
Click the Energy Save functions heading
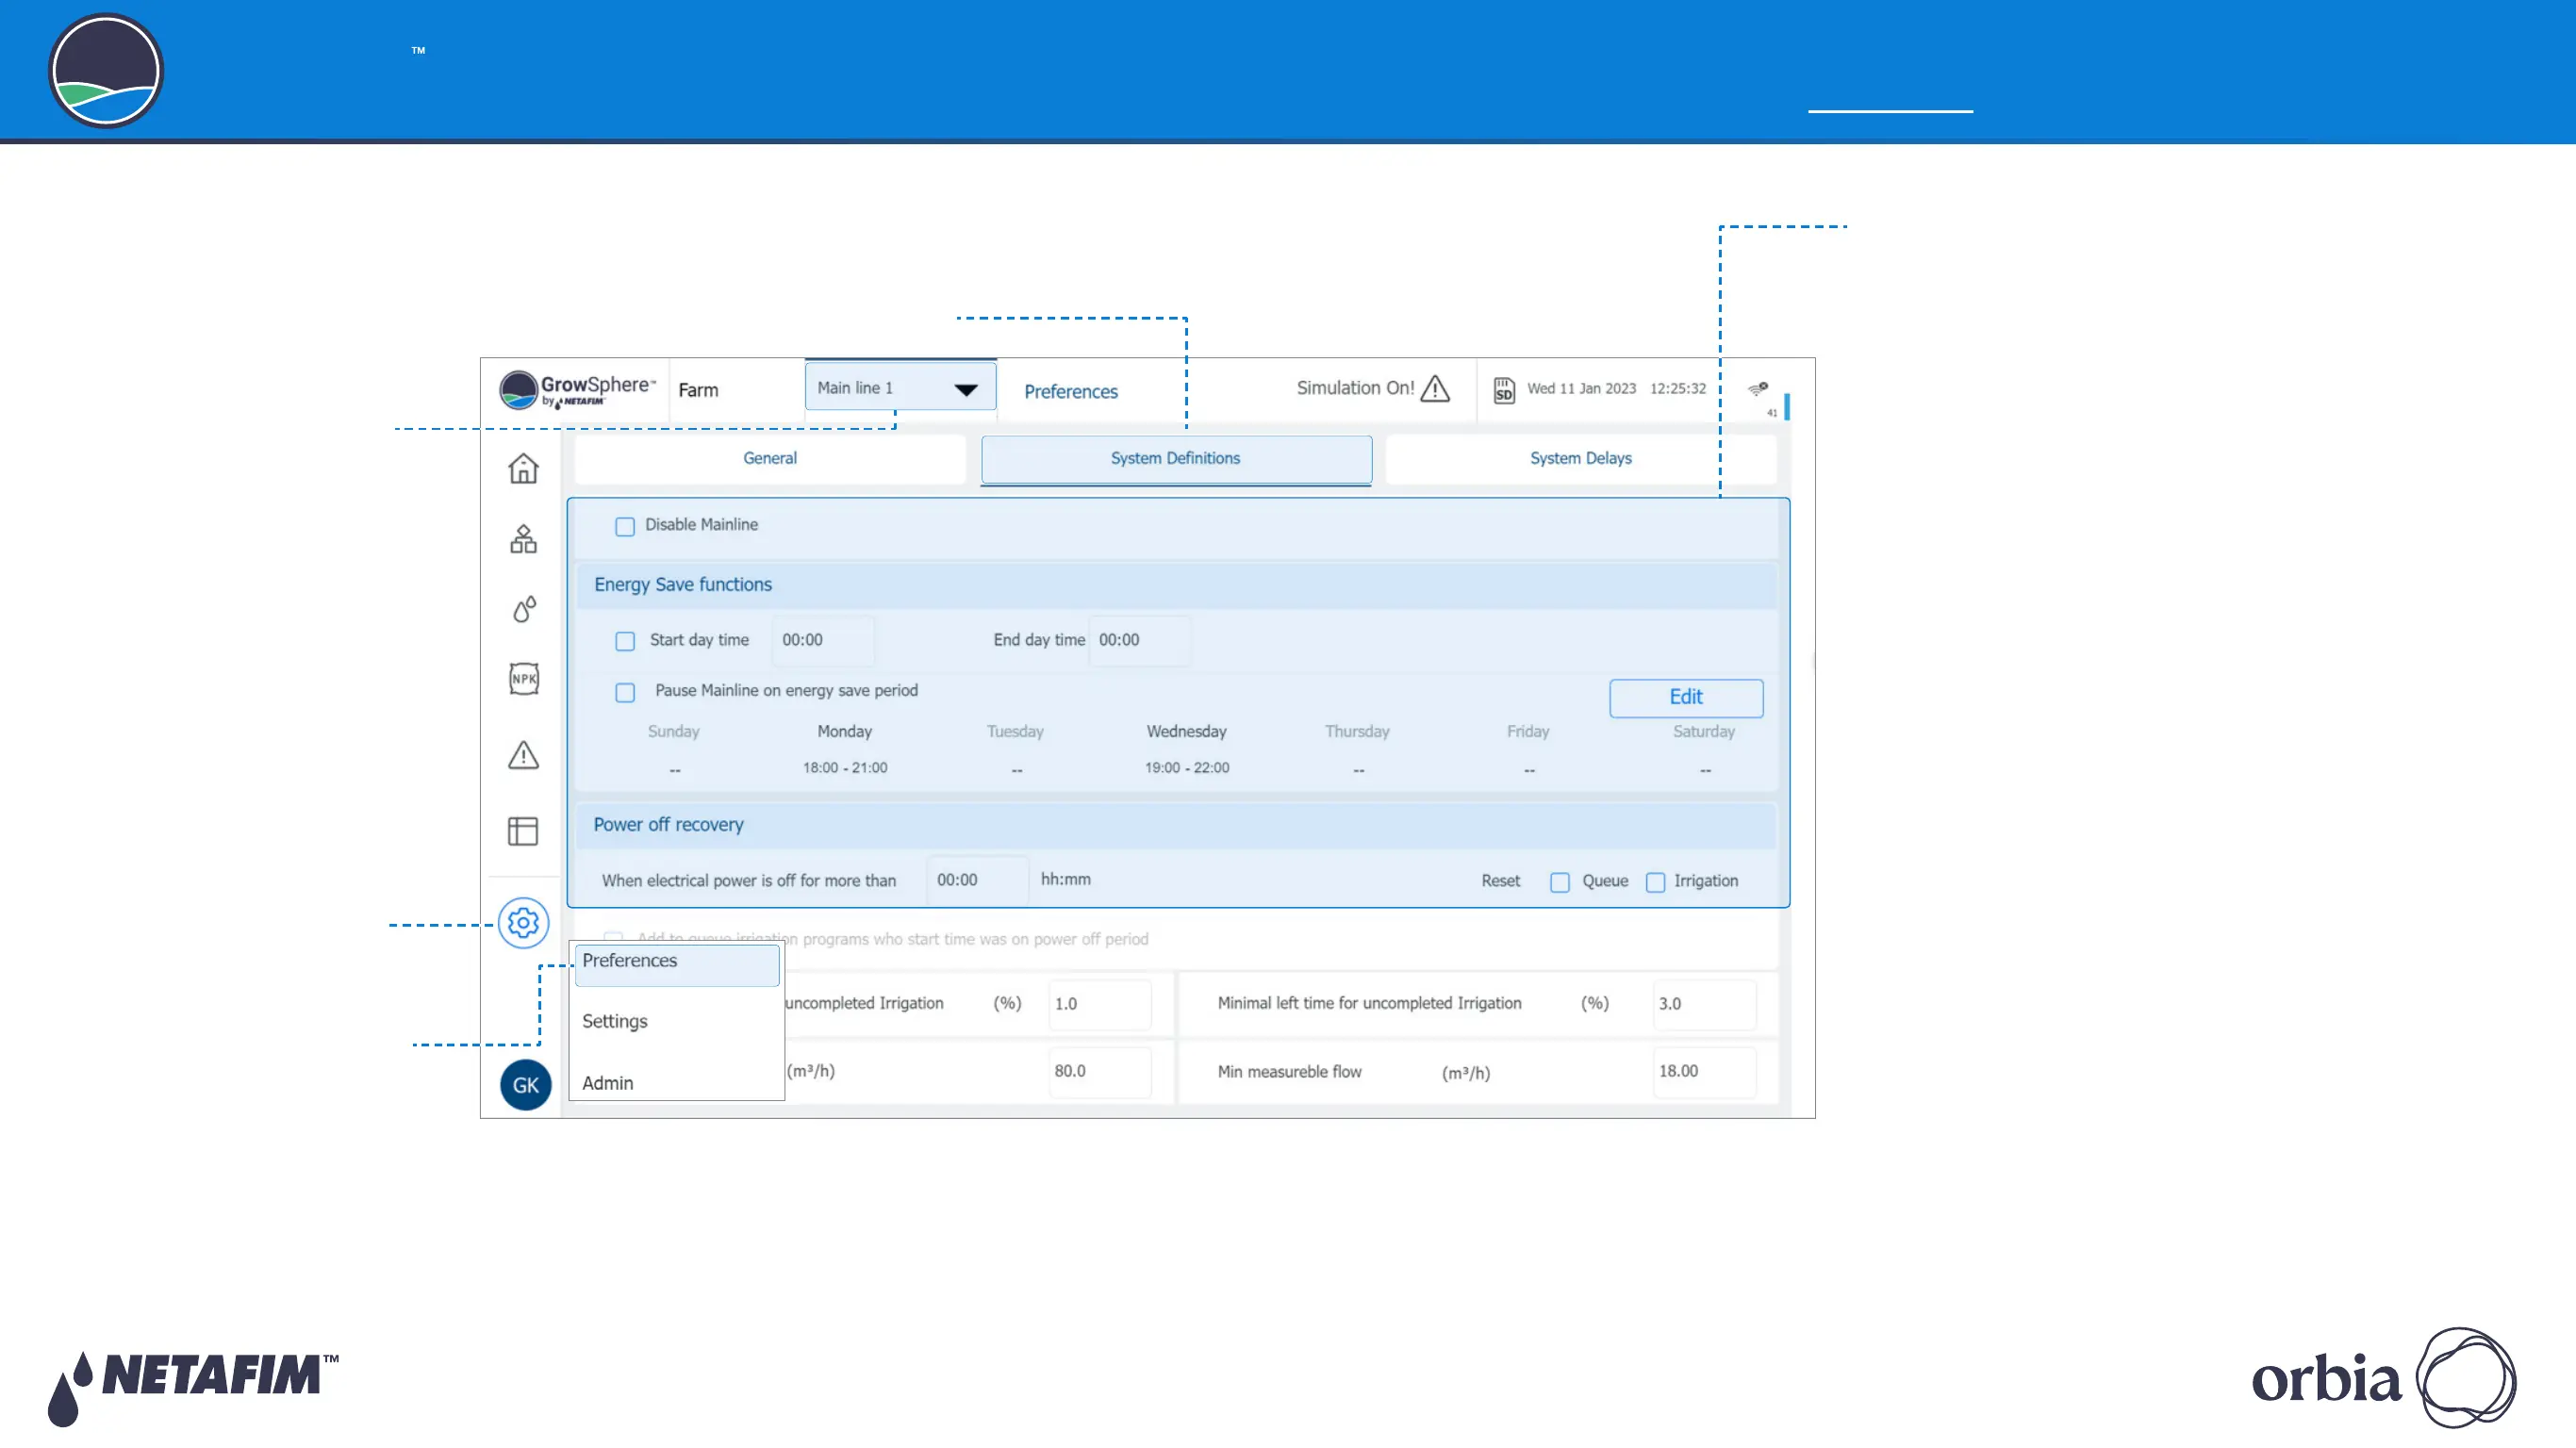[683, 585]
